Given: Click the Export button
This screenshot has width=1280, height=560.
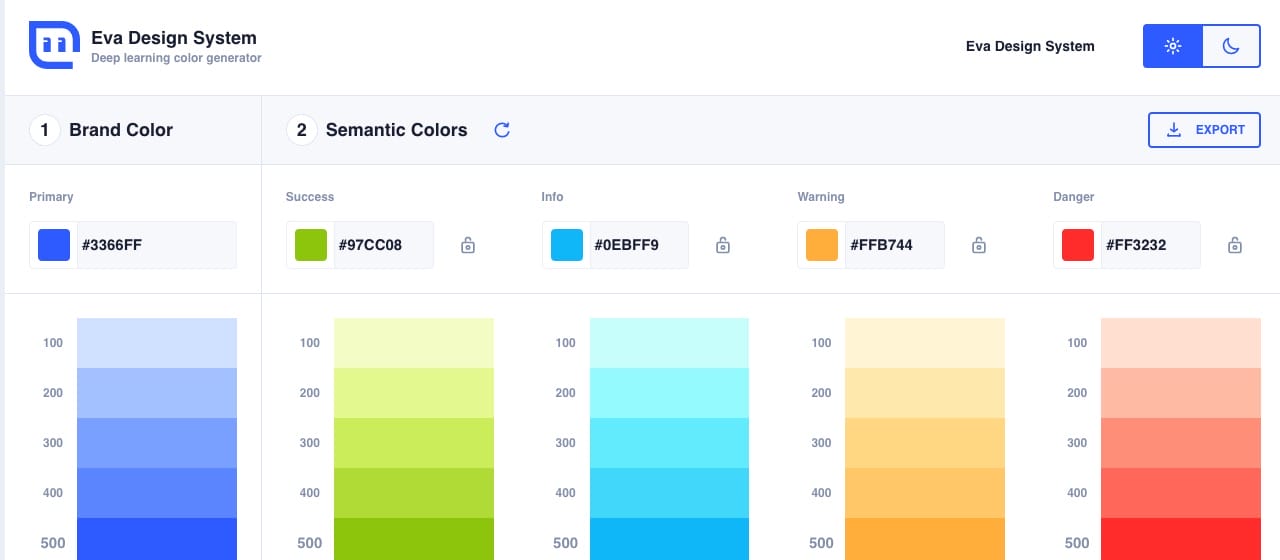Looking at the screenshot, I should [1204, 130].
